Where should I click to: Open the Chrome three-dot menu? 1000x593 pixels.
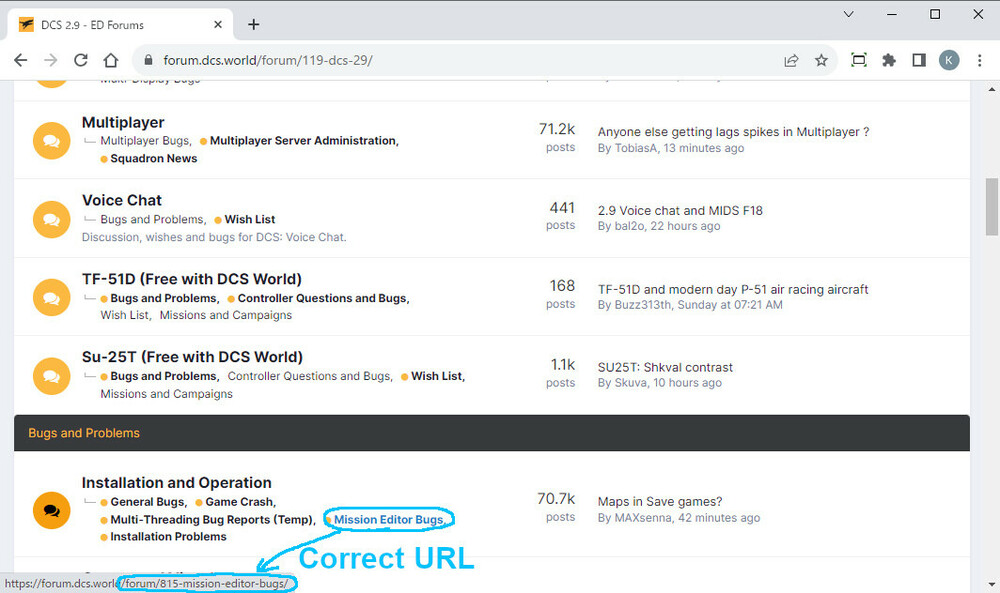980,60
